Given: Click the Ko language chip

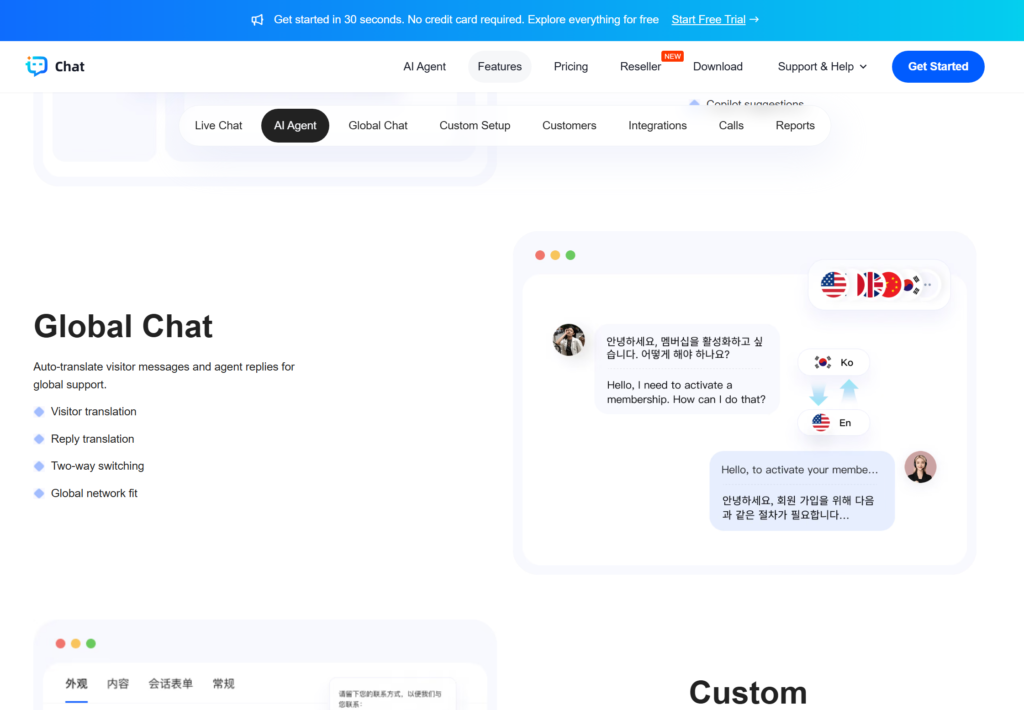Looking at the screenshot, I should point(833,363).
